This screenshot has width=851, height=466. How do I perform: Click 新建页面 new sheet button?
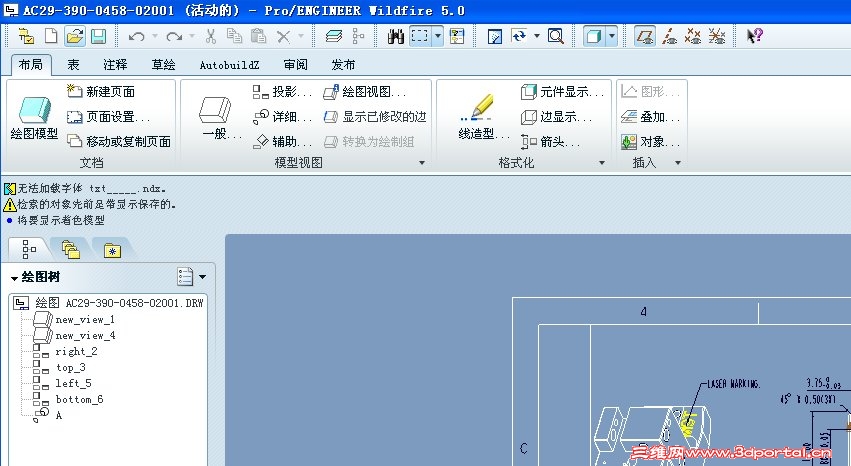coord(101,92)
